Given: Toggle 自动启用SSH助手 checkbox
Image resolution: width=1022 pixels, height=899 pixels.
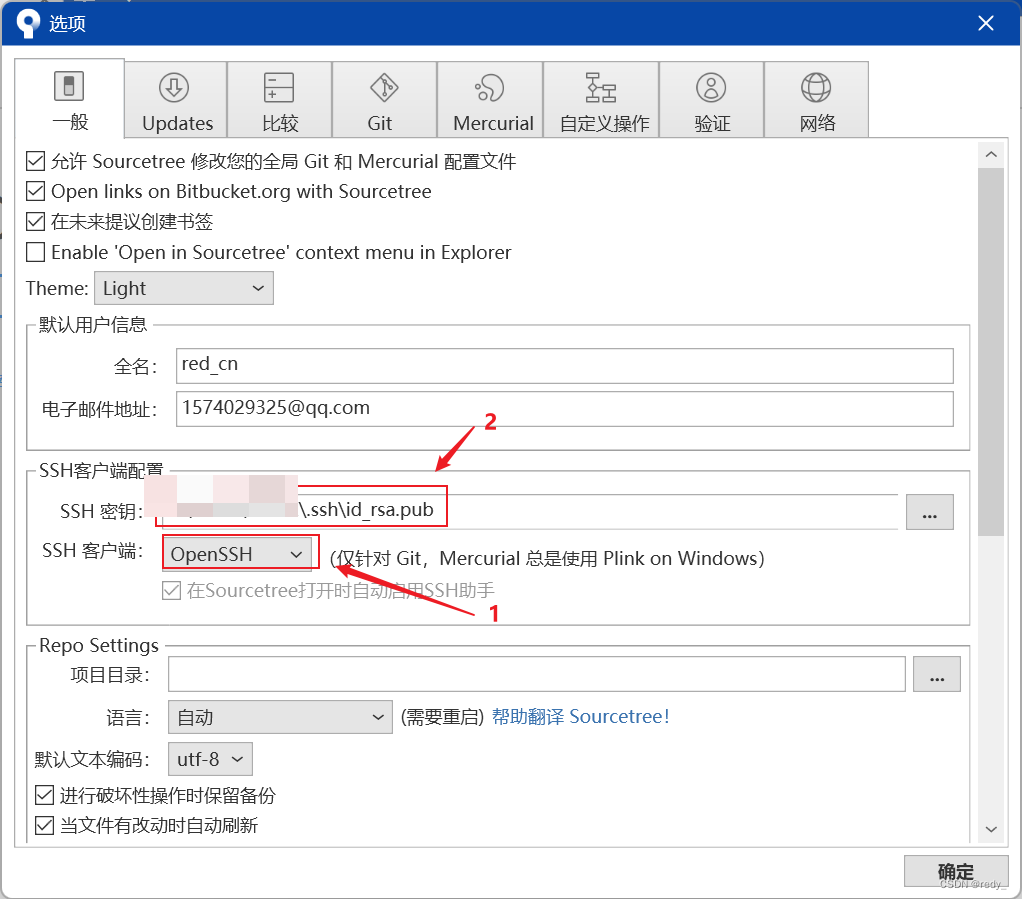Looking at the screenshot, I should pos(171,591).
